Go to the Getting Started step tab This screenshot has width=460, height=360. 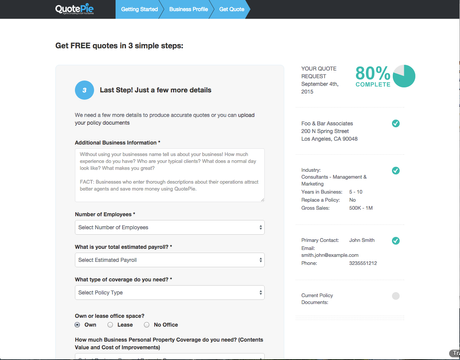(139, 9)
